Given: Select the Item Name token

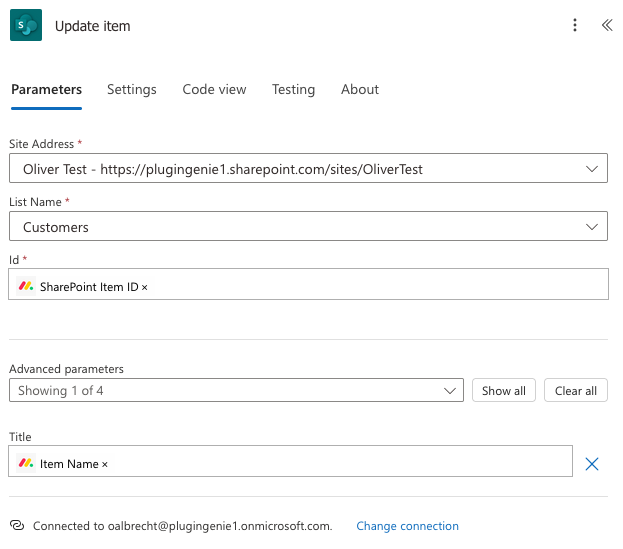Looking at the screenshot, I should (x=62, y=464).
